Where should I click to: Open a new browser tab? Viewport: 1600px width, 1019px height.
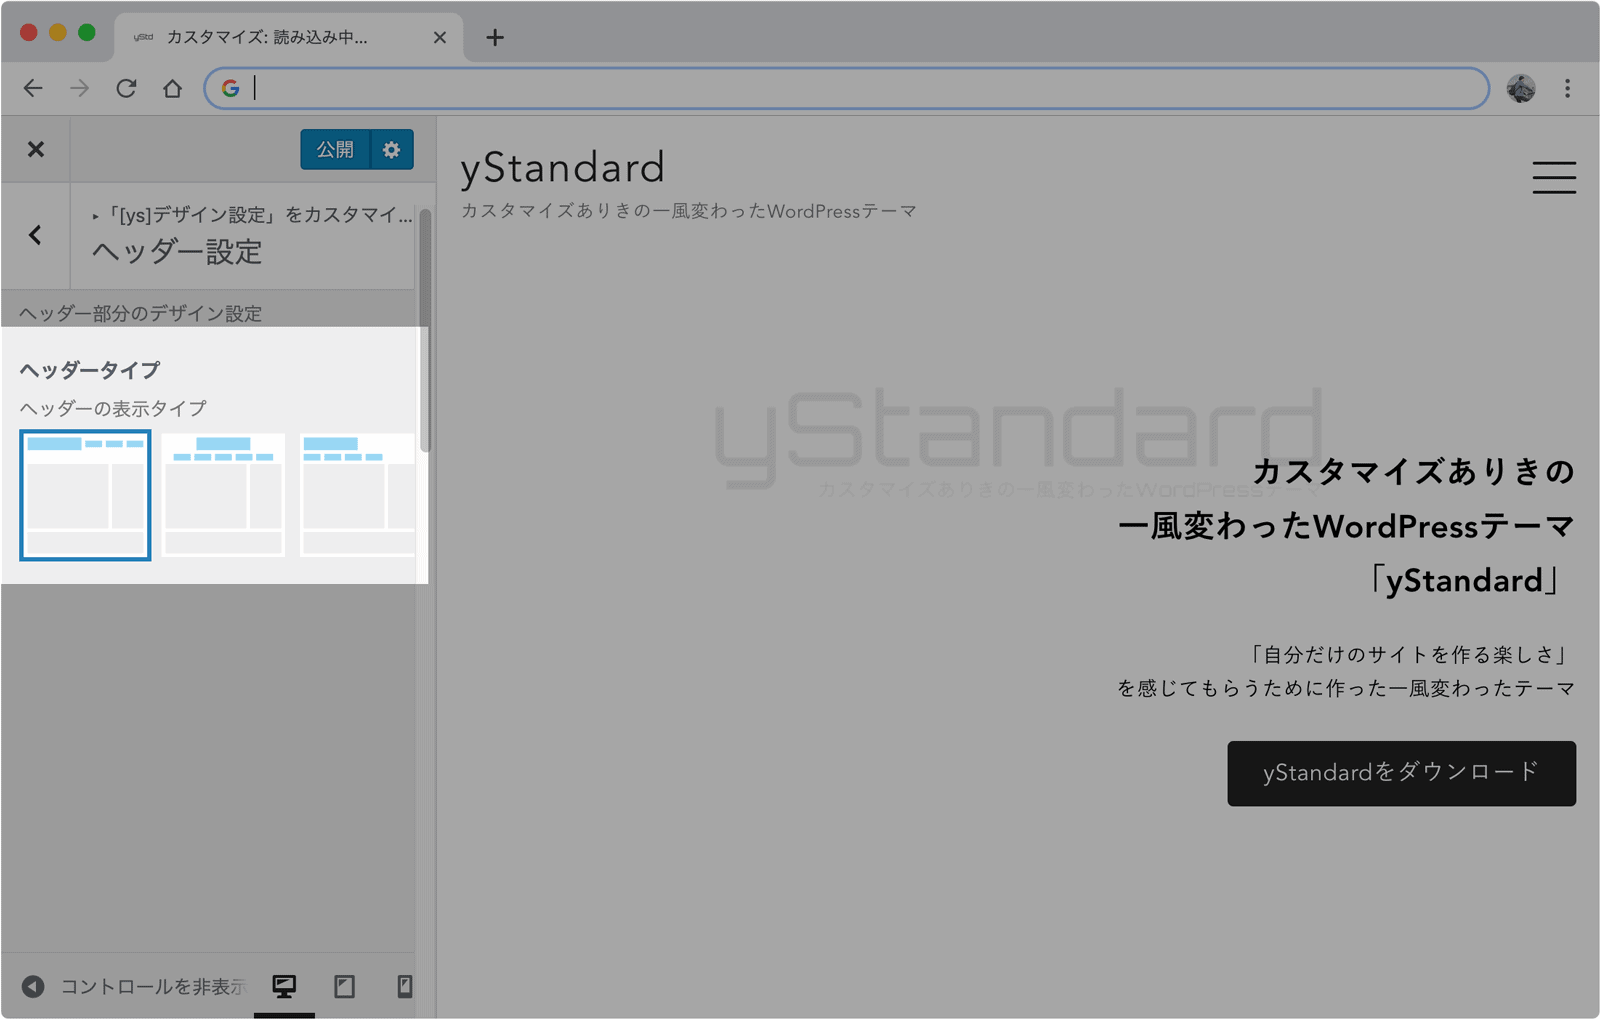(495, 38)
